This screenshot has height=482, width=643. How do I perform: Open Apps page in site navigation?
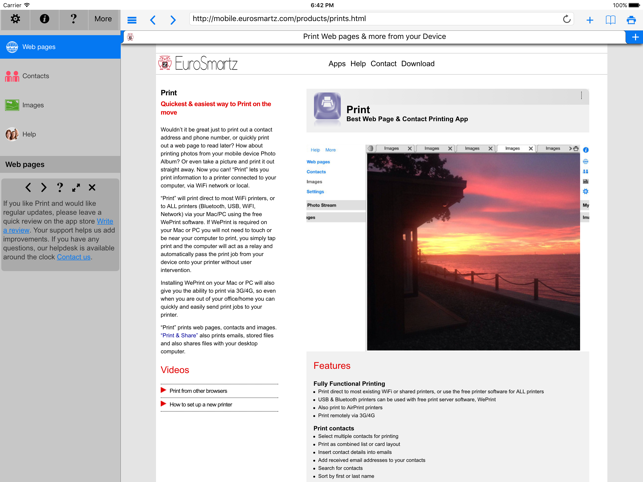337,64
